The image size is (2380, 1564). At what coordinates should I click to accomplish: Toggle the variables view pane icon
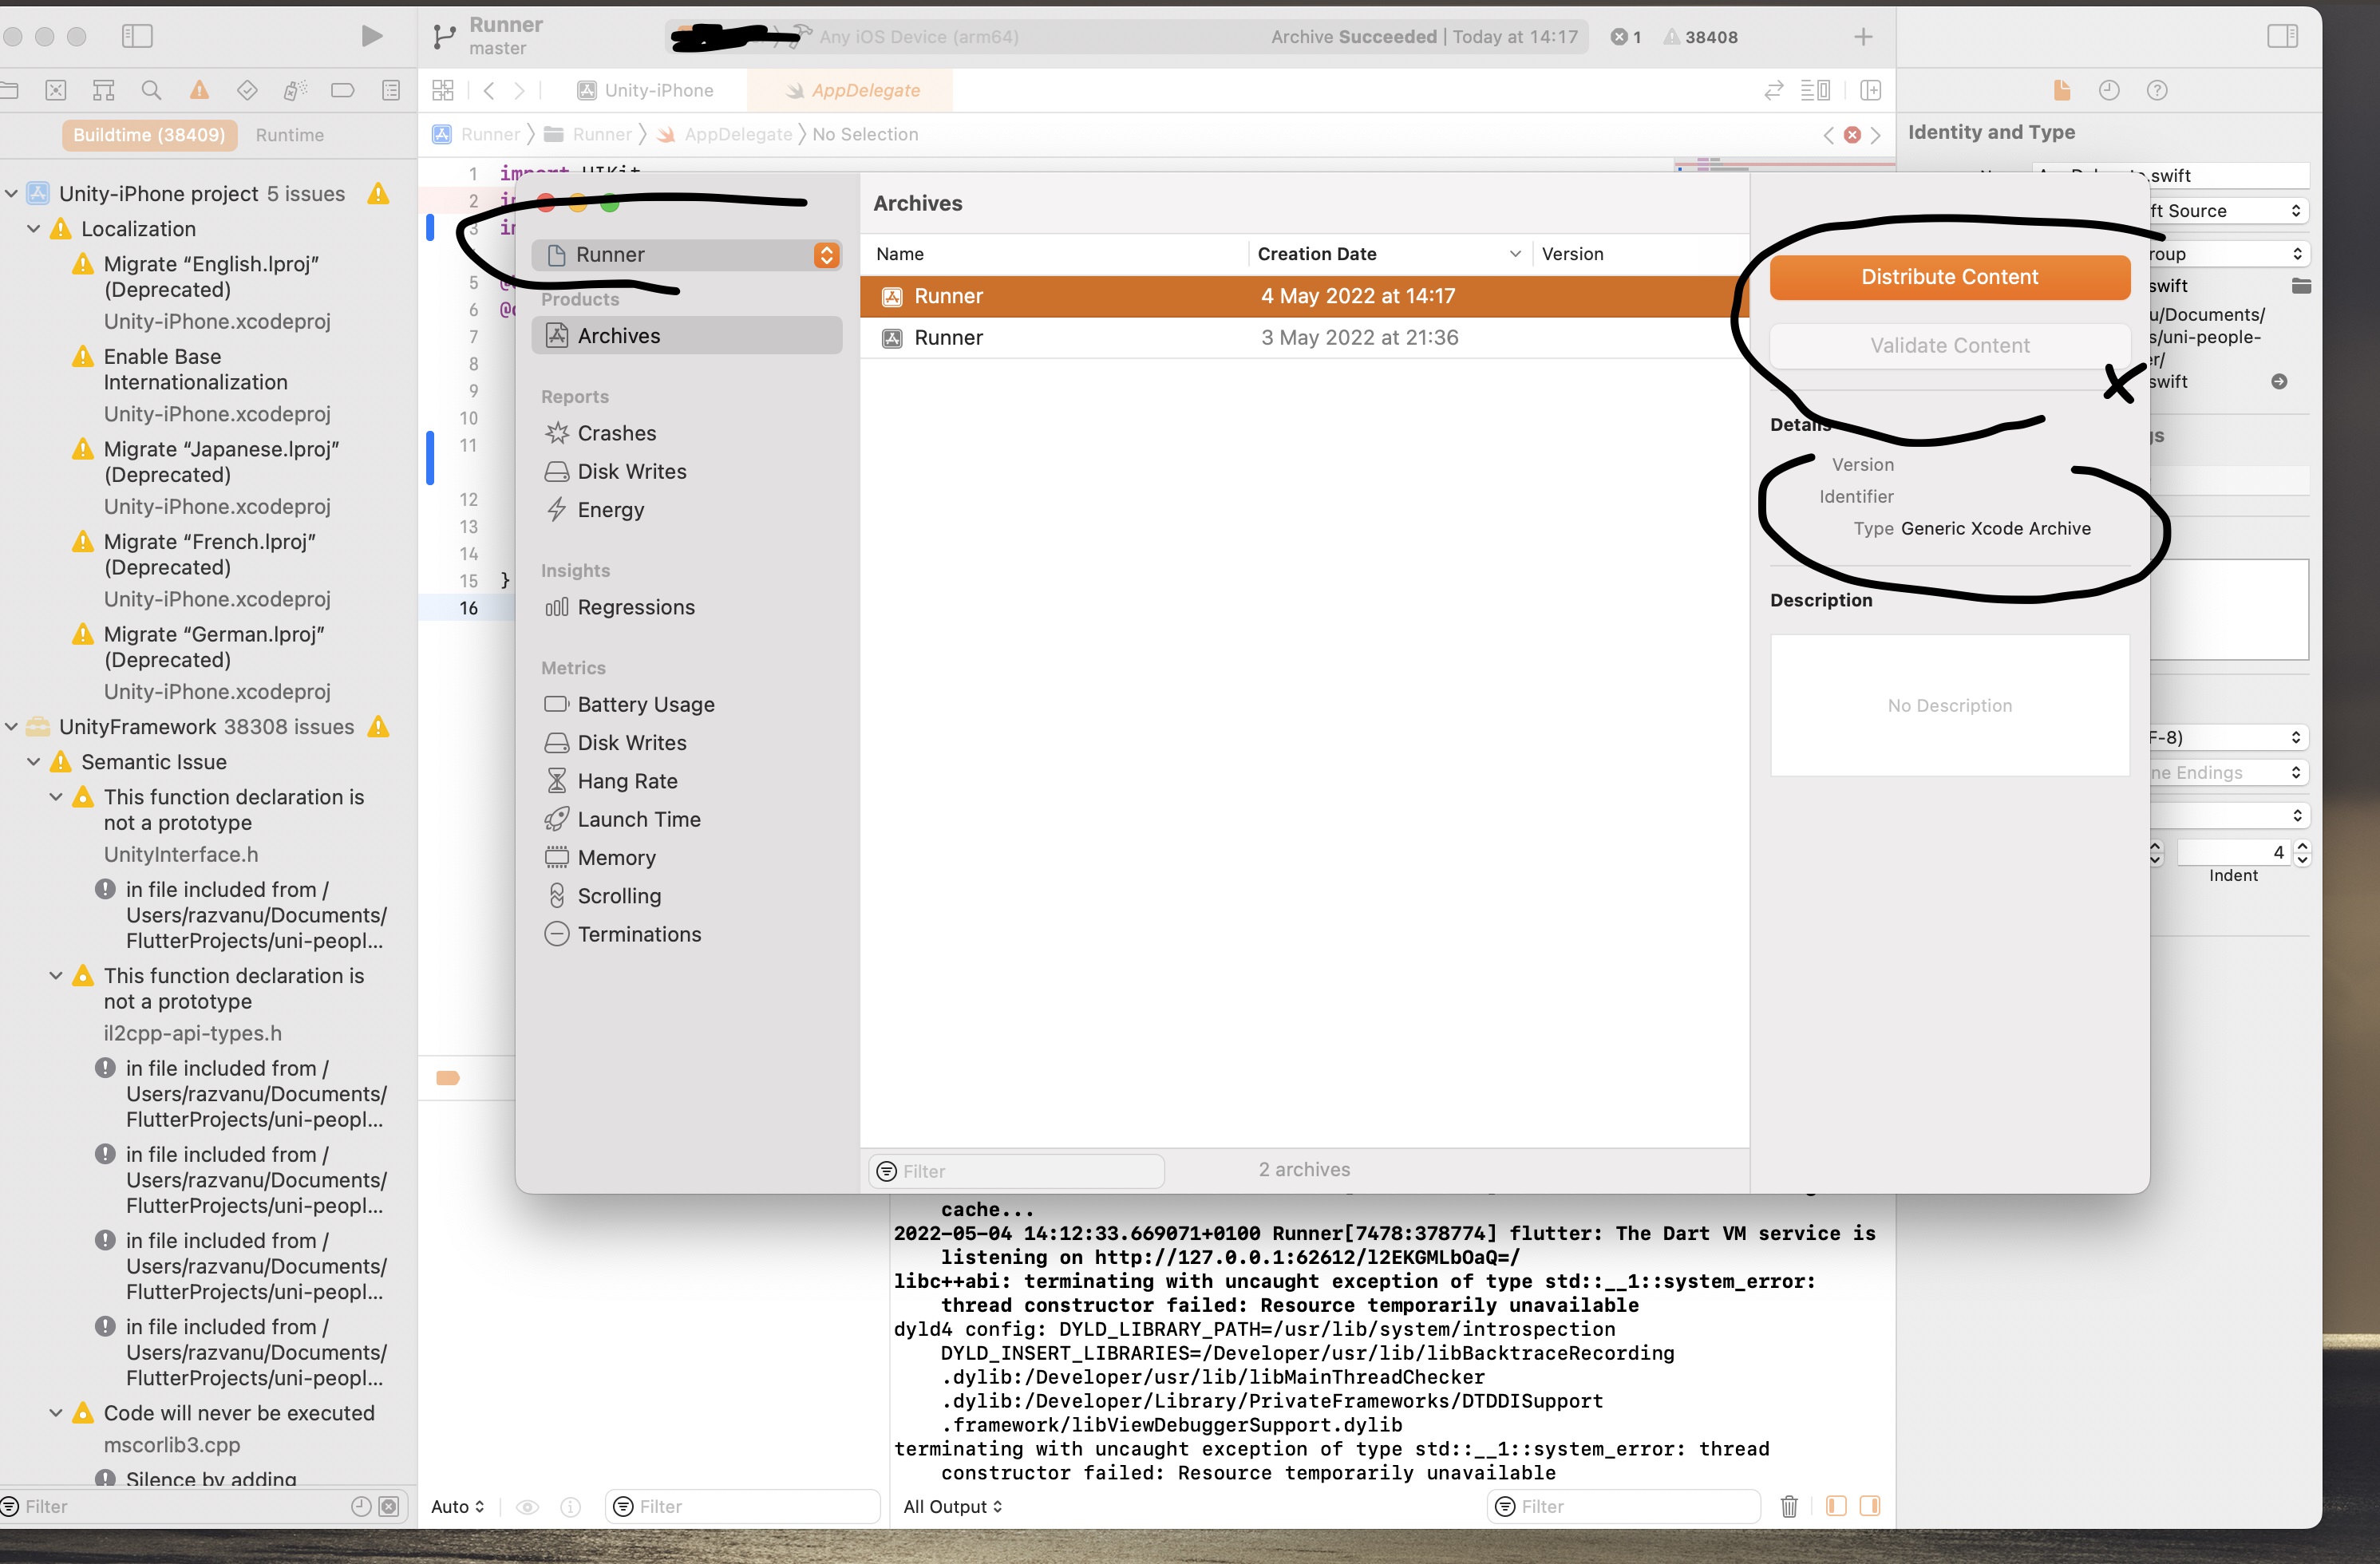pyautogui.click(x=1836, y=1506)
